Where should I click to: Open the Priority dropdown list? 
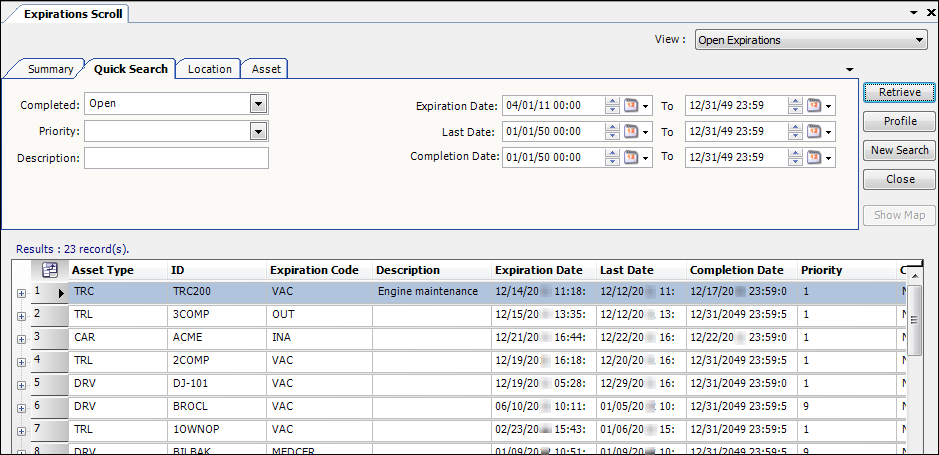tap(259, 131)
